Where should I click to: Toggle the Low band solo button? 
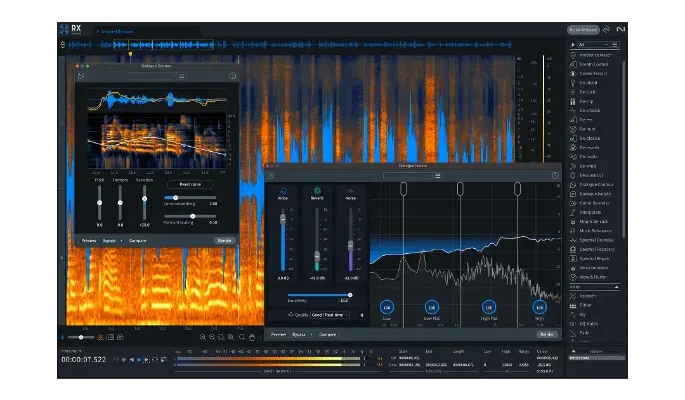pyautogui.click(x=386, y=306)
